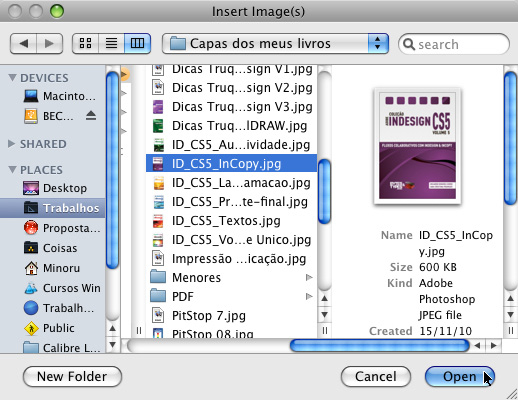Screen dimensions: 518x400
Task: Select PitStop 7.jpg file
Action: (x=232, y=316)
